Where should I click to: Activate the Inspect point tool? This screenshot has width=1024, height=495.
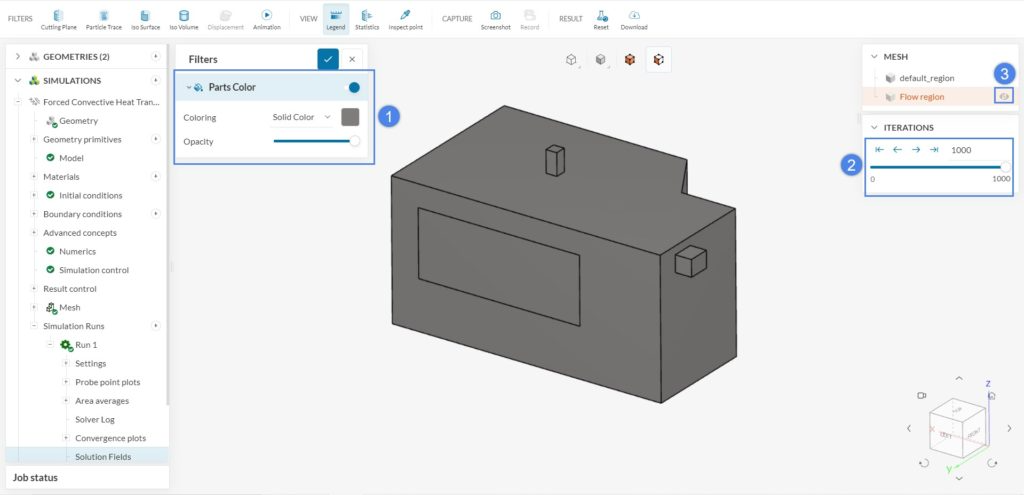405,18
